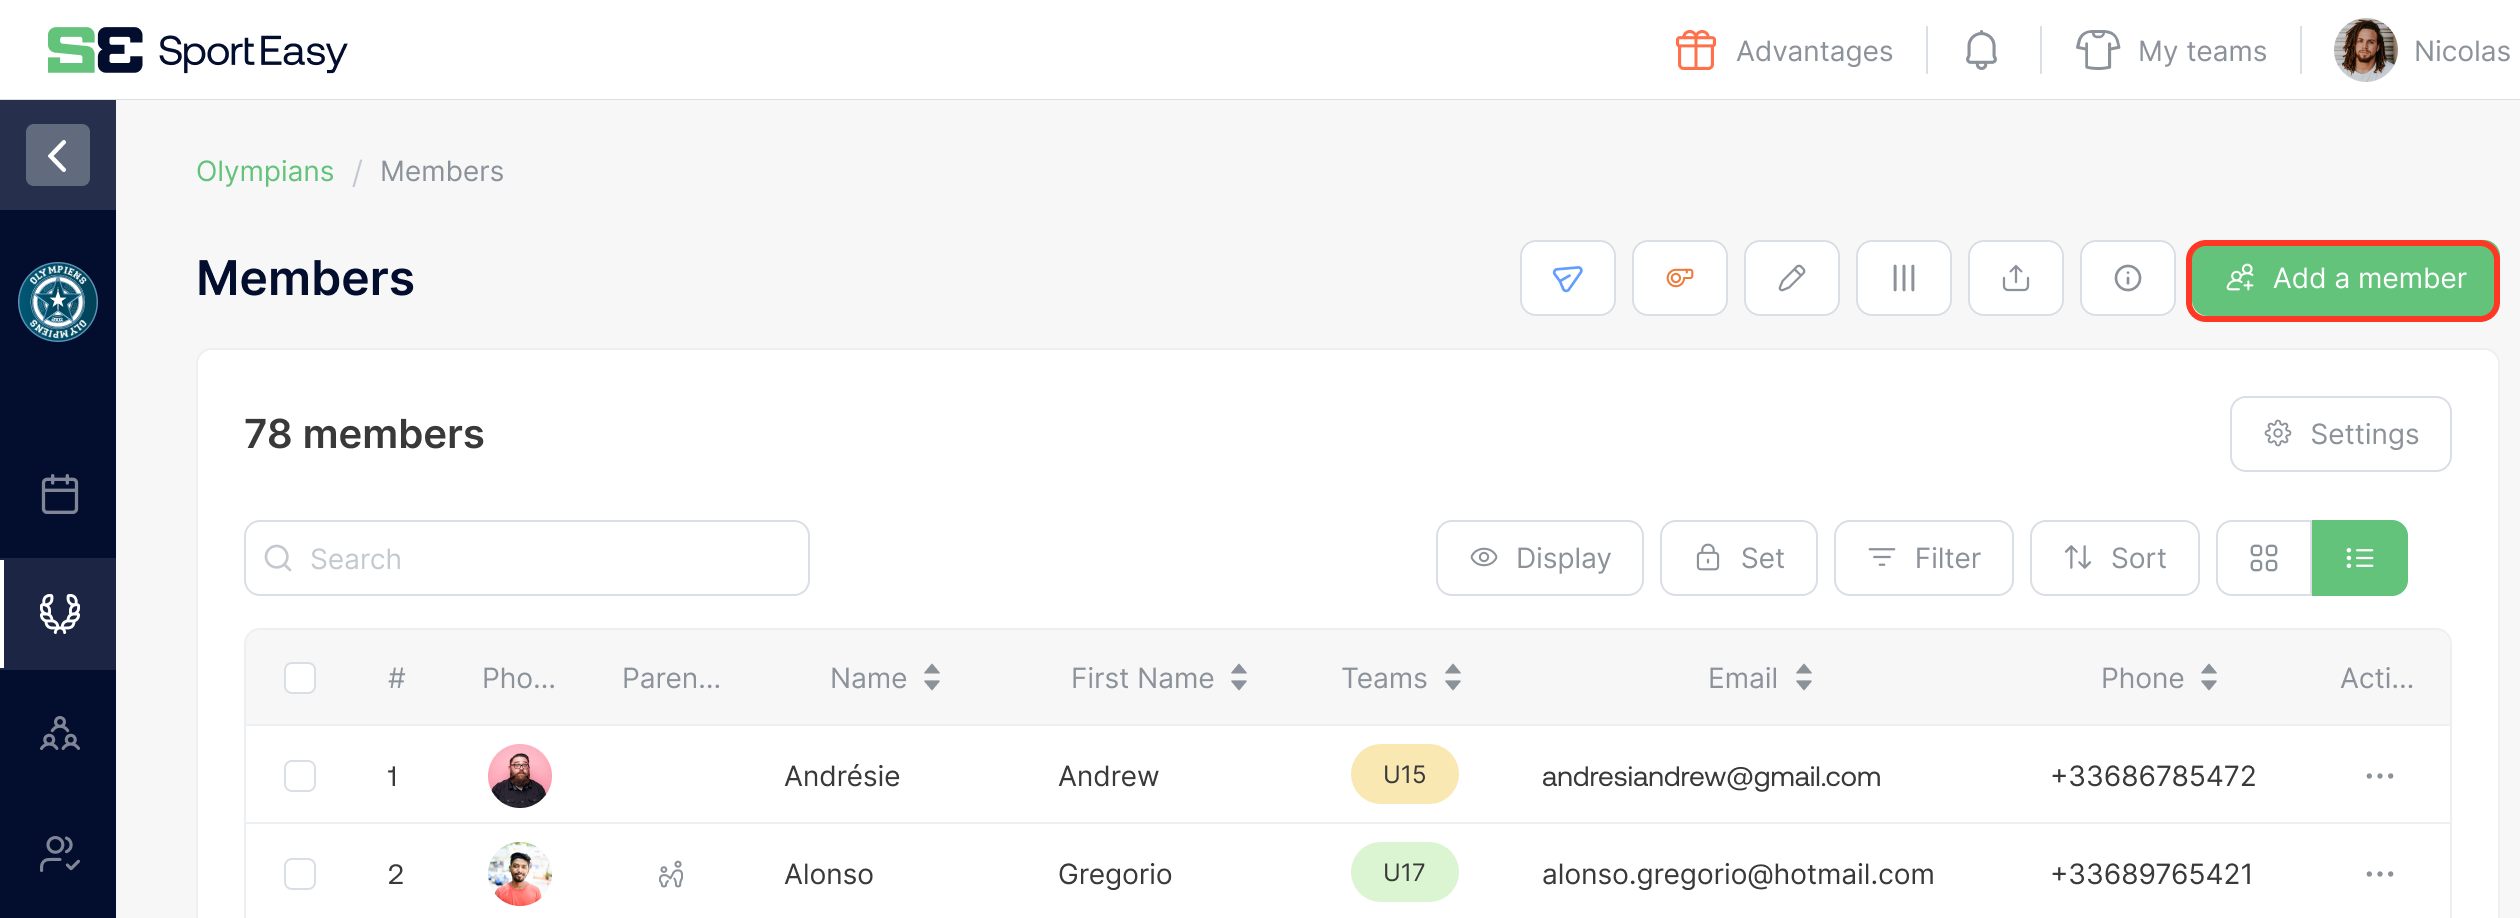Click inside the Search field
The width and height of the screenshot is (2520, 918).
[527, 557]
